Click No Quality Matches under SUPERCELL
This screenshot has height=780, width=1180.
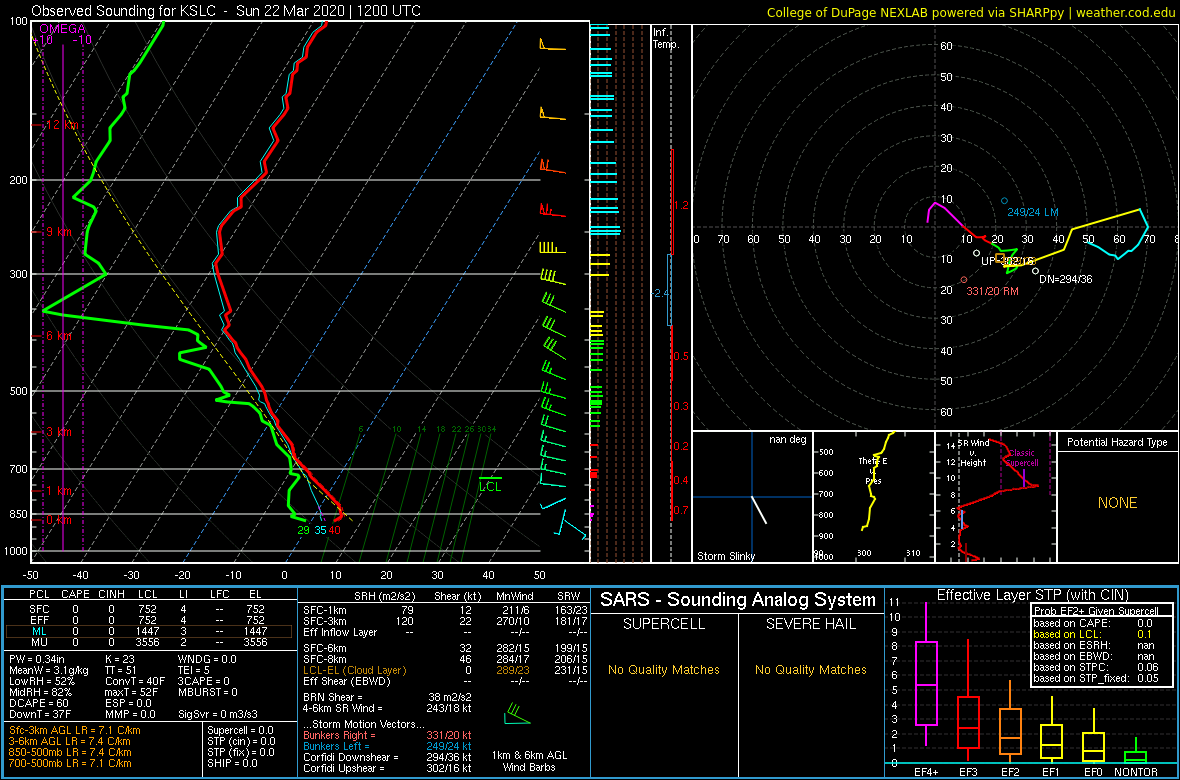click(665, 670)
